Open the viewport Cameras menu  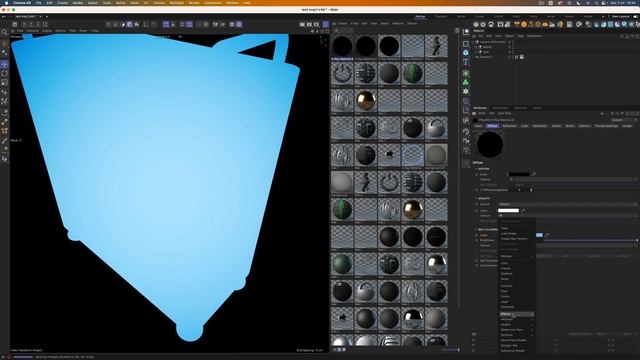pyautogui.click(x=33, y=31)
